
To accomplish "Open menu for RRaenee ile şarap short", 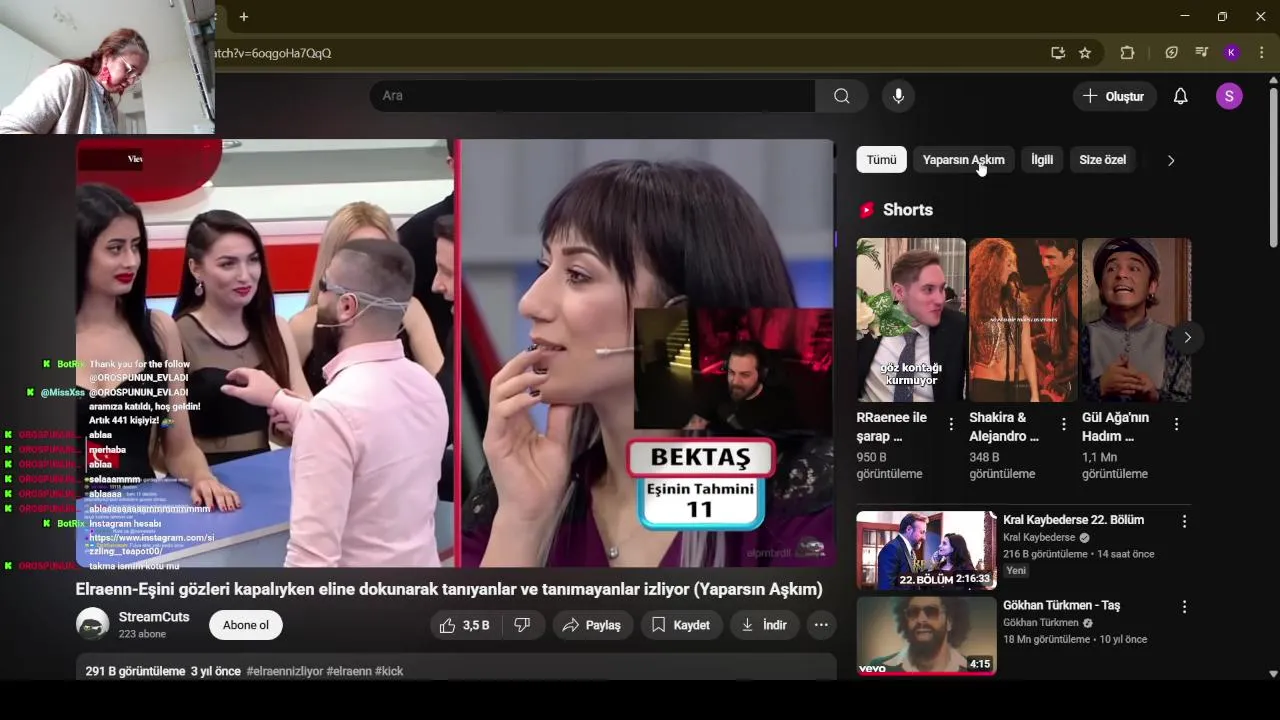I will (x=951, y=424).
